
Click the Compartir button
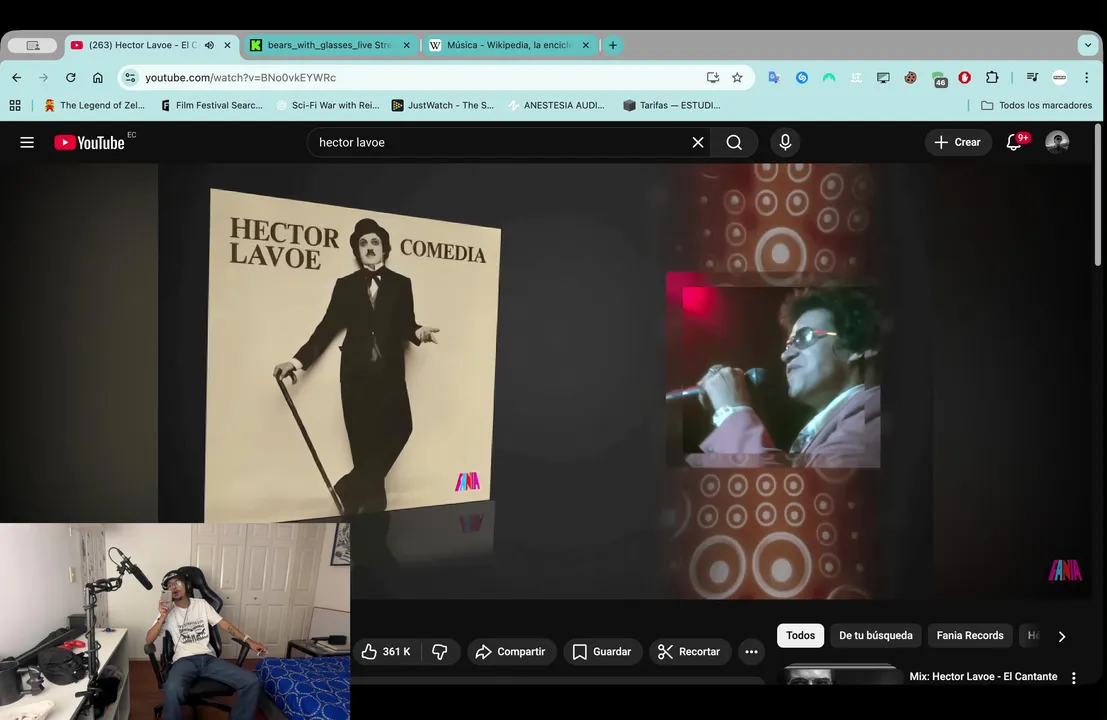[511, 652]
